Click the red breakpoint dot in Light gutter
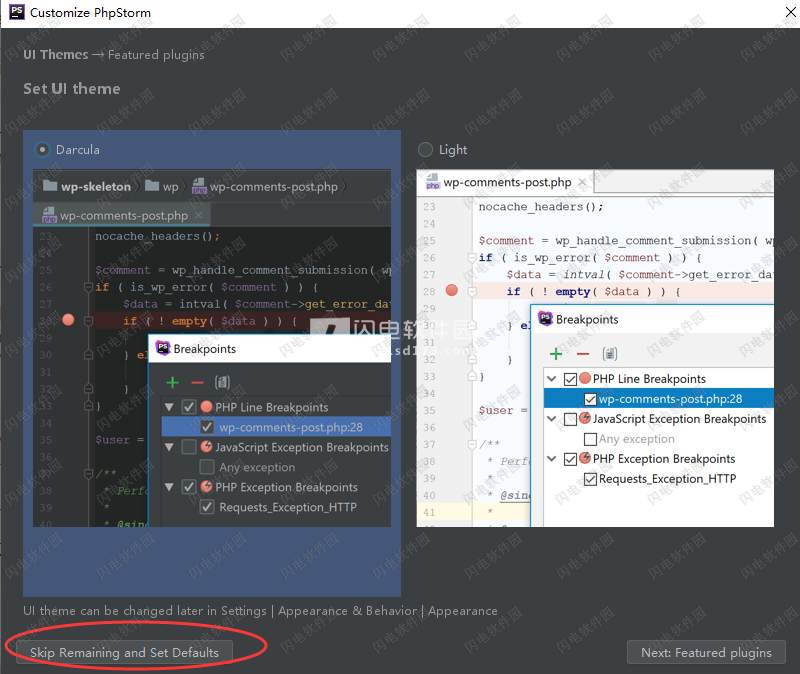 452,290
